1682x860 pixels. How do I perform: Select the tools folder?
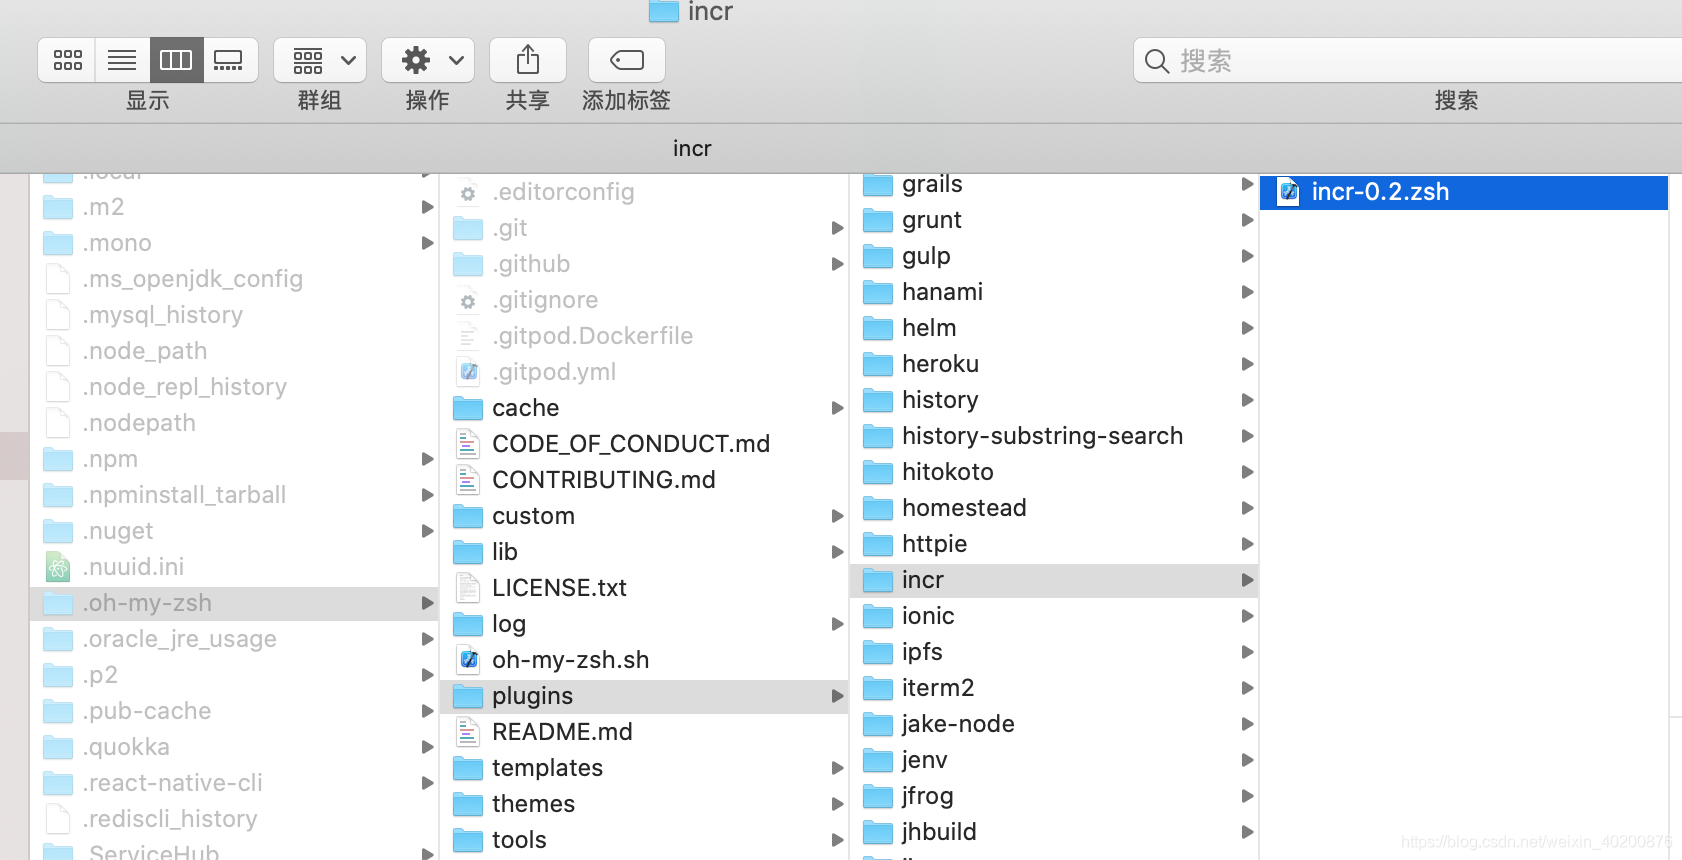[645, 840]
